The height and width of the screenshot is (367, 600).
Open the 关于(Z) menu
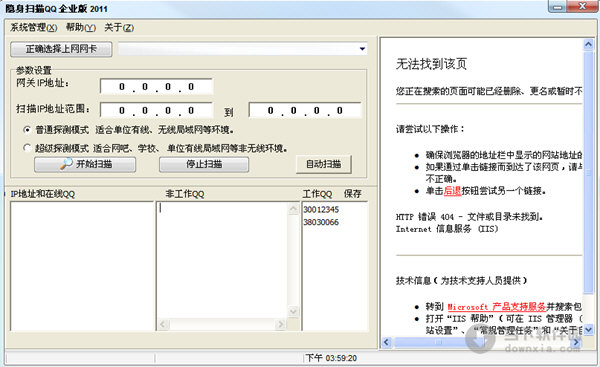tap(119, 28)
